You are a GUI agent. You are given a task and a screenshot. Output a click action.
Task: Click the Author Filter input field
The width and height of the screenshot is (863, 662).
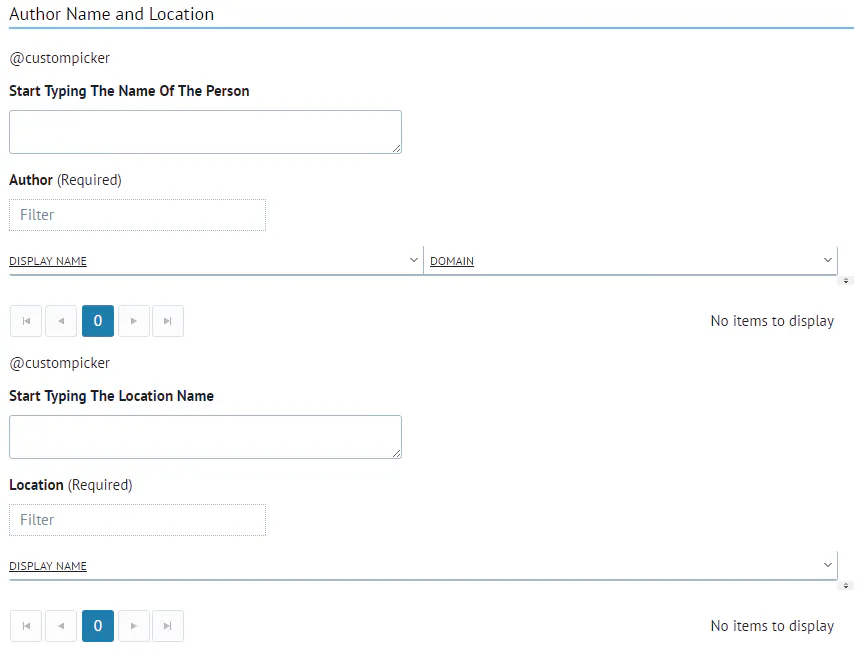coord(138,215)
